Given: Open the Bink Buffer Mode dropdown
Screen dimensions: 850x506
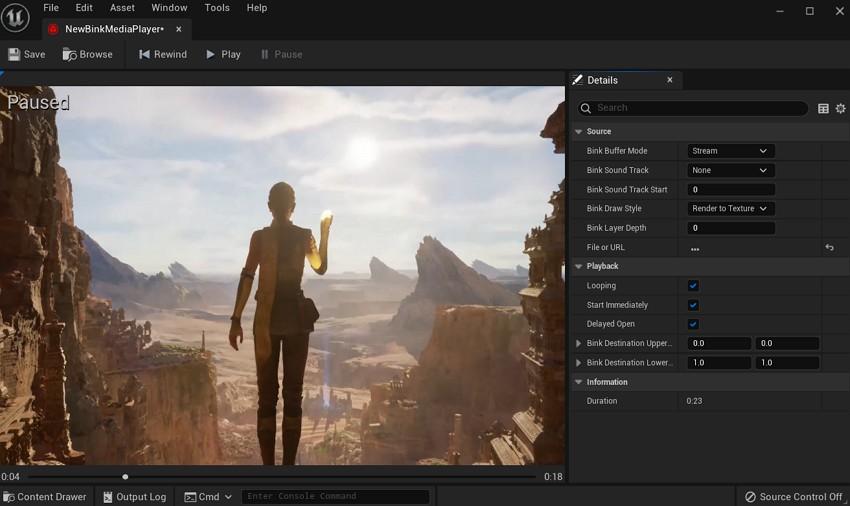Looking at the screenshot, I should click(730, 151).
